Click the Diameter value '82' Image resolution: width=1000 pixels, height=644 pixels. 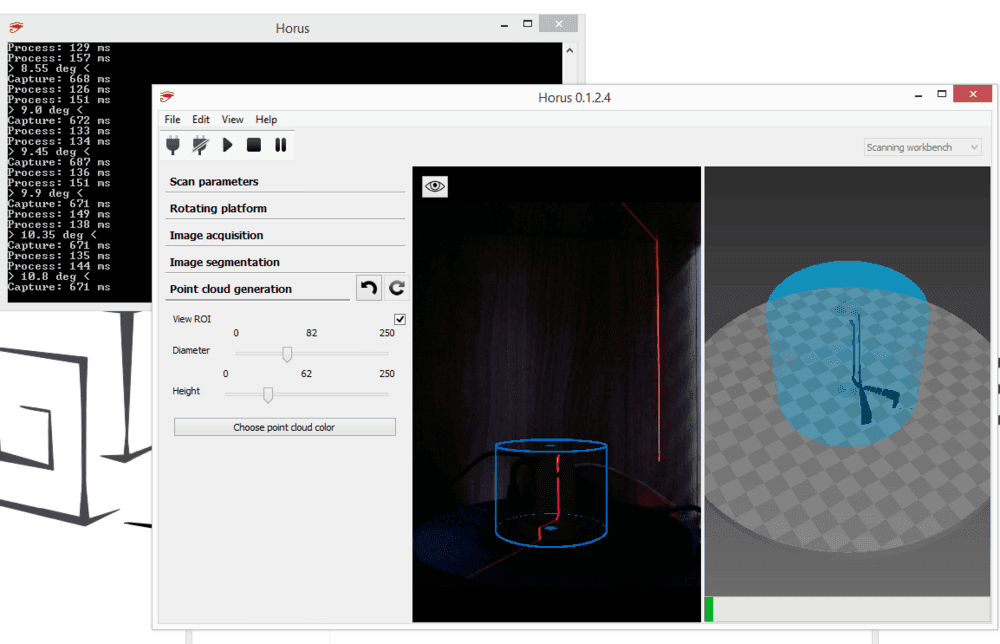[x=311, y=333]
